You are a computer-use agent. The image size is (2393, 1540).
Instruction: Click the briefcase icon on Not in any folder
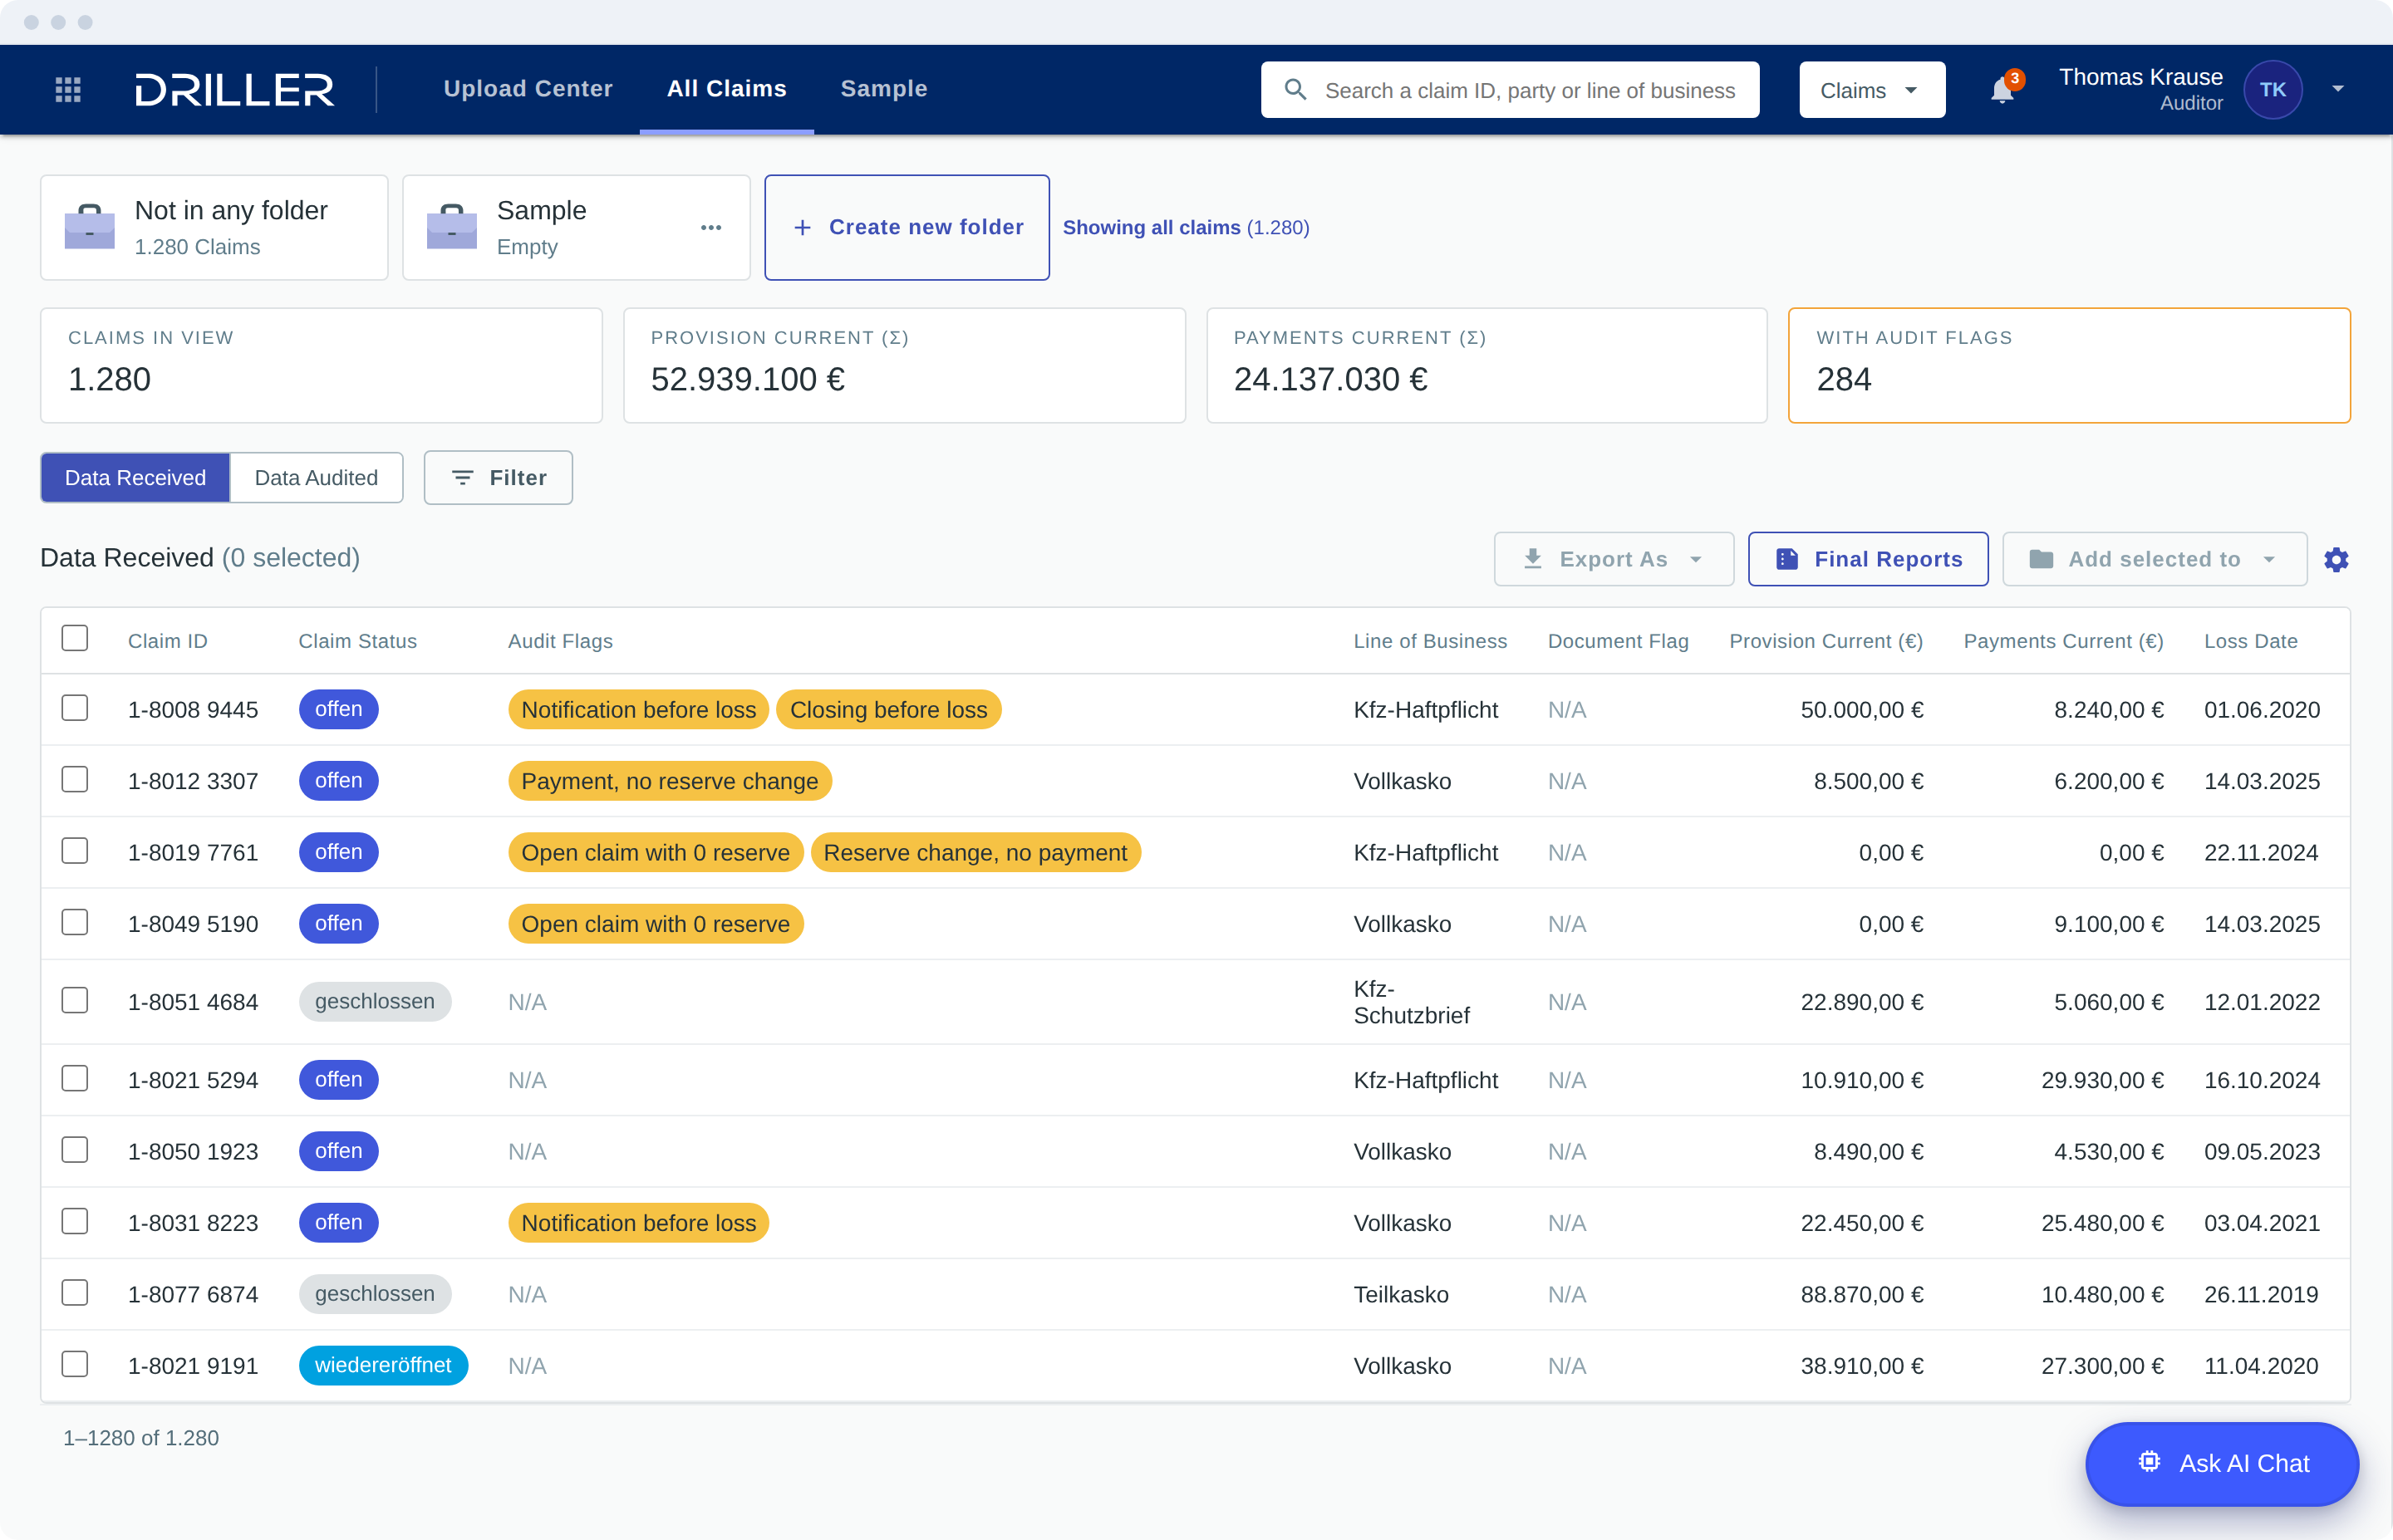90,227
